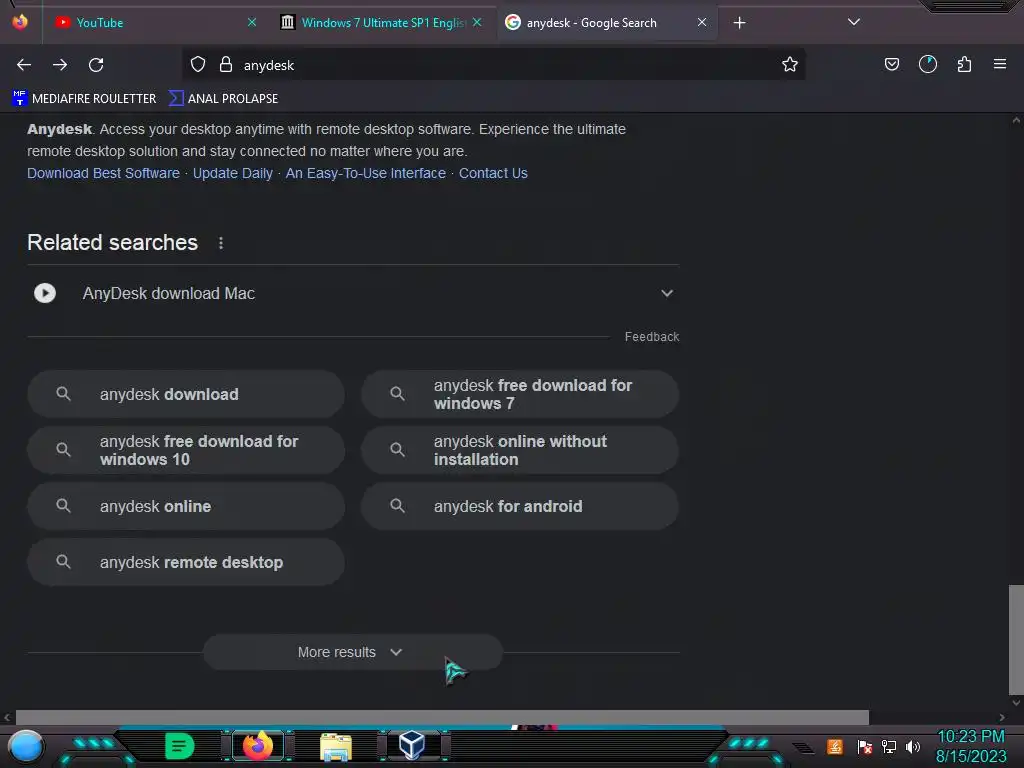
Task: Reload the current page
Action: [x=96, y=65]
